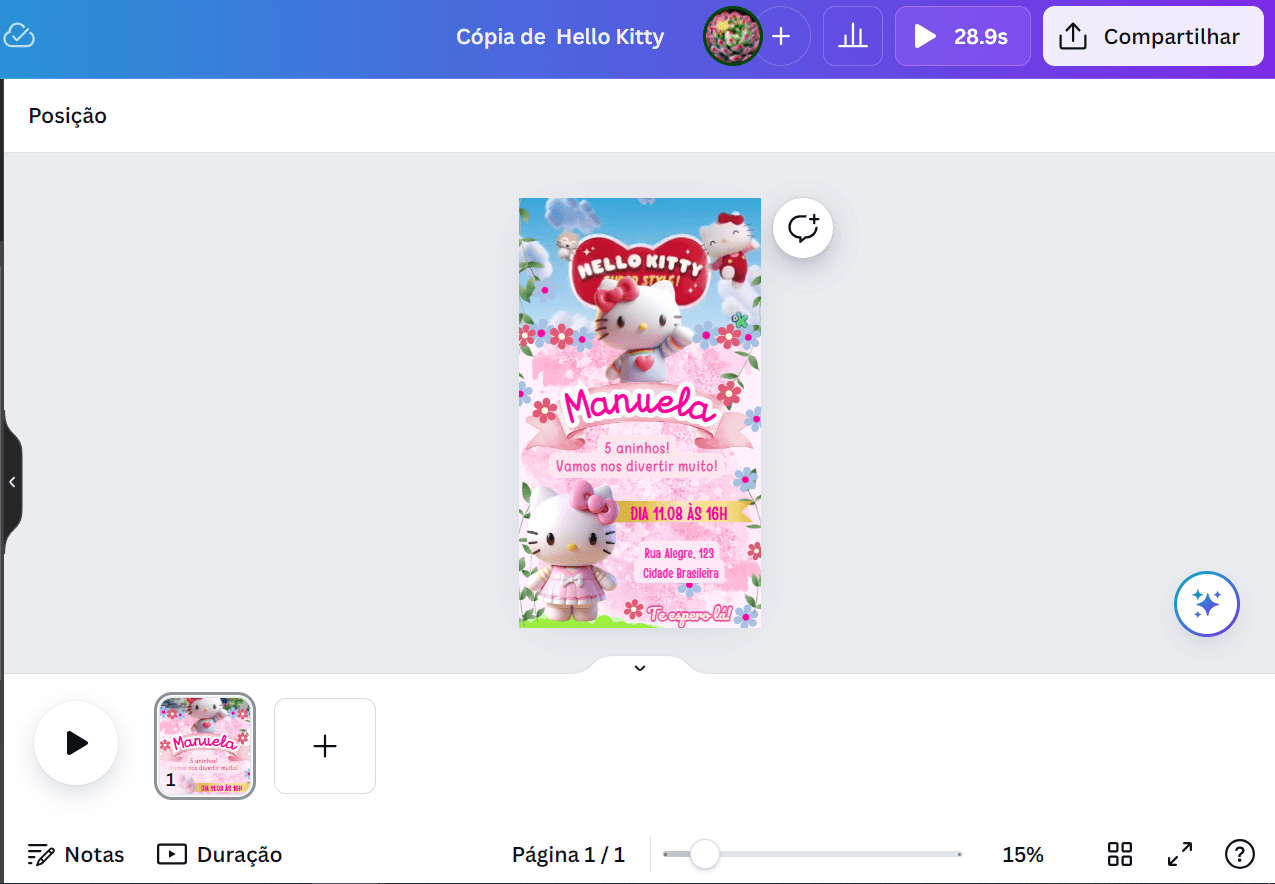Open the help question mark menu
The height and width of the screenshot is (884, 1275).
pos(1239,854)
